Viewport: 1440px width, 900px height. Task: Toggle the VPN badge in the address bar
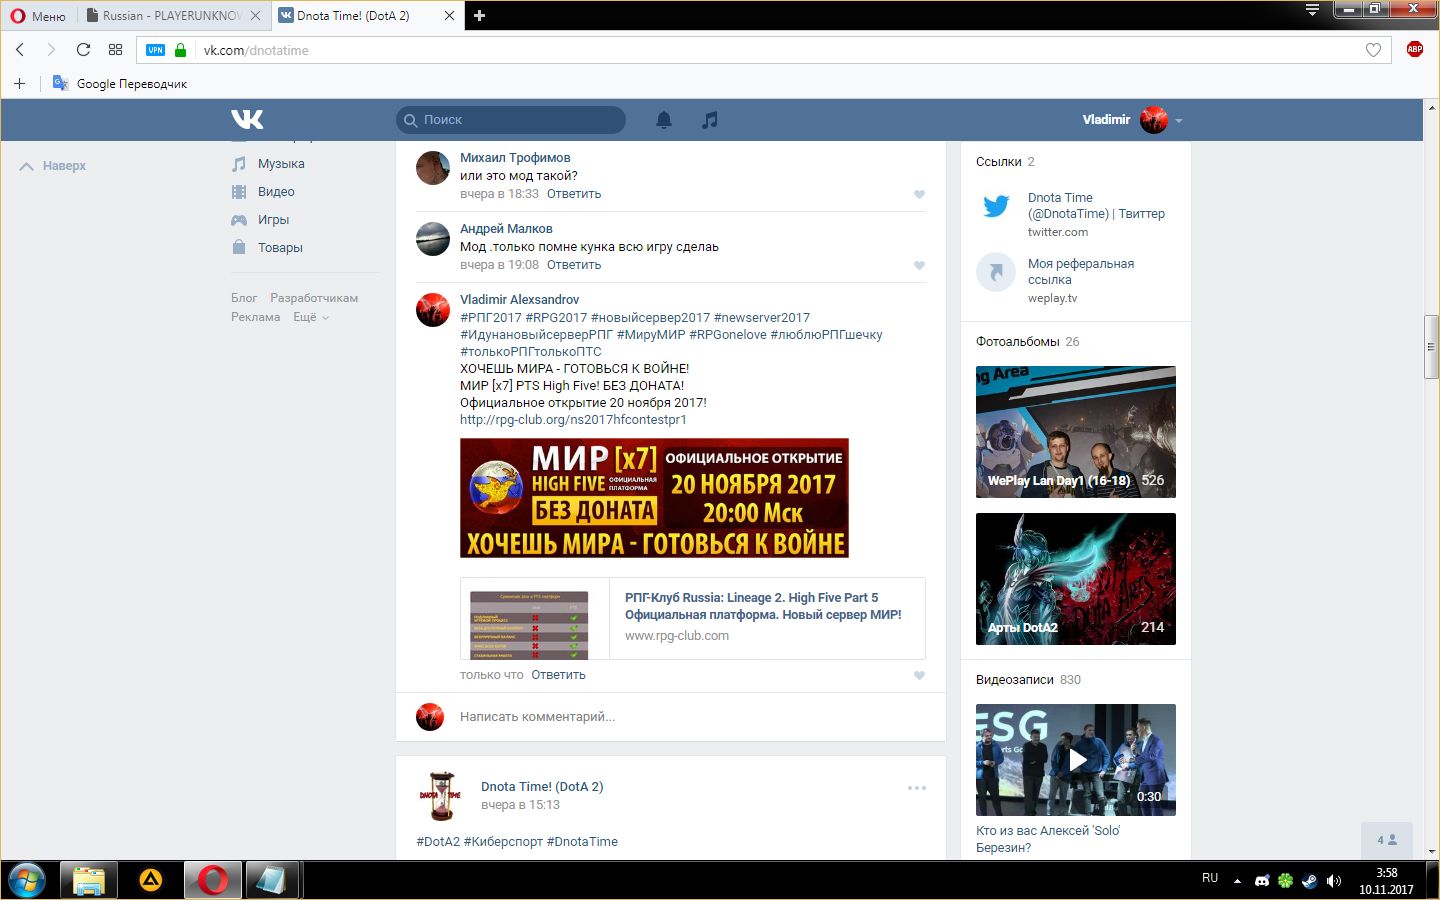[x=155, y=50]
